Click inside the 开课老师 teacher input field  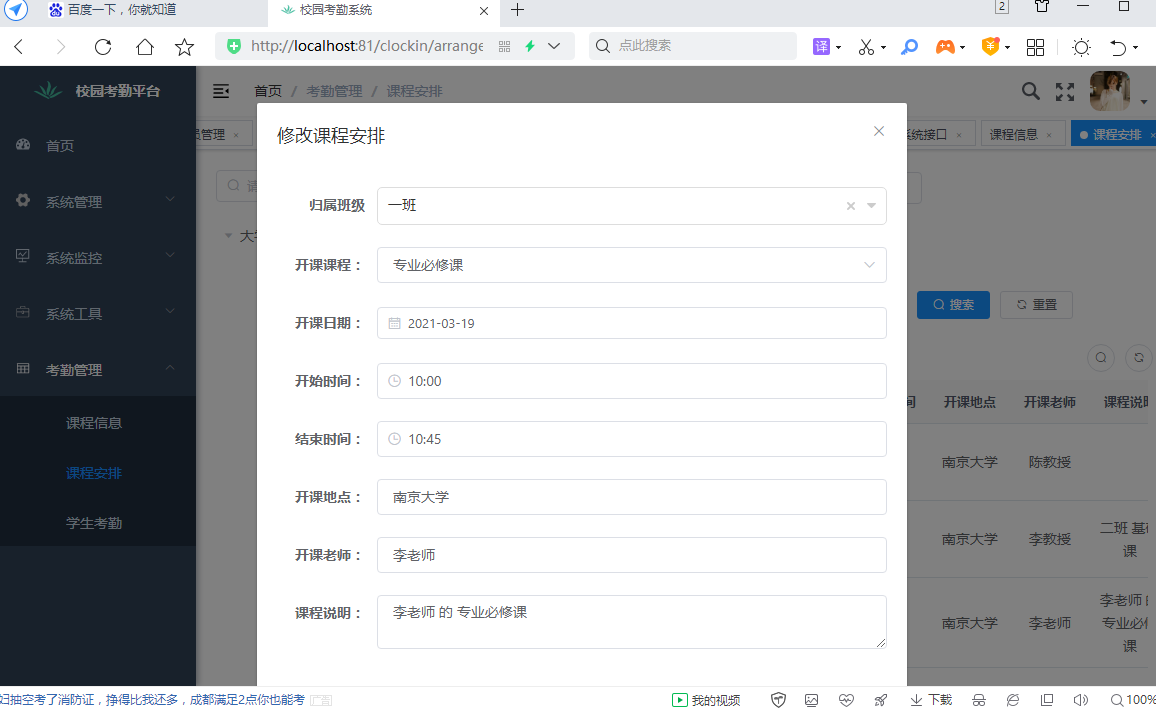[x=631, y=554]
